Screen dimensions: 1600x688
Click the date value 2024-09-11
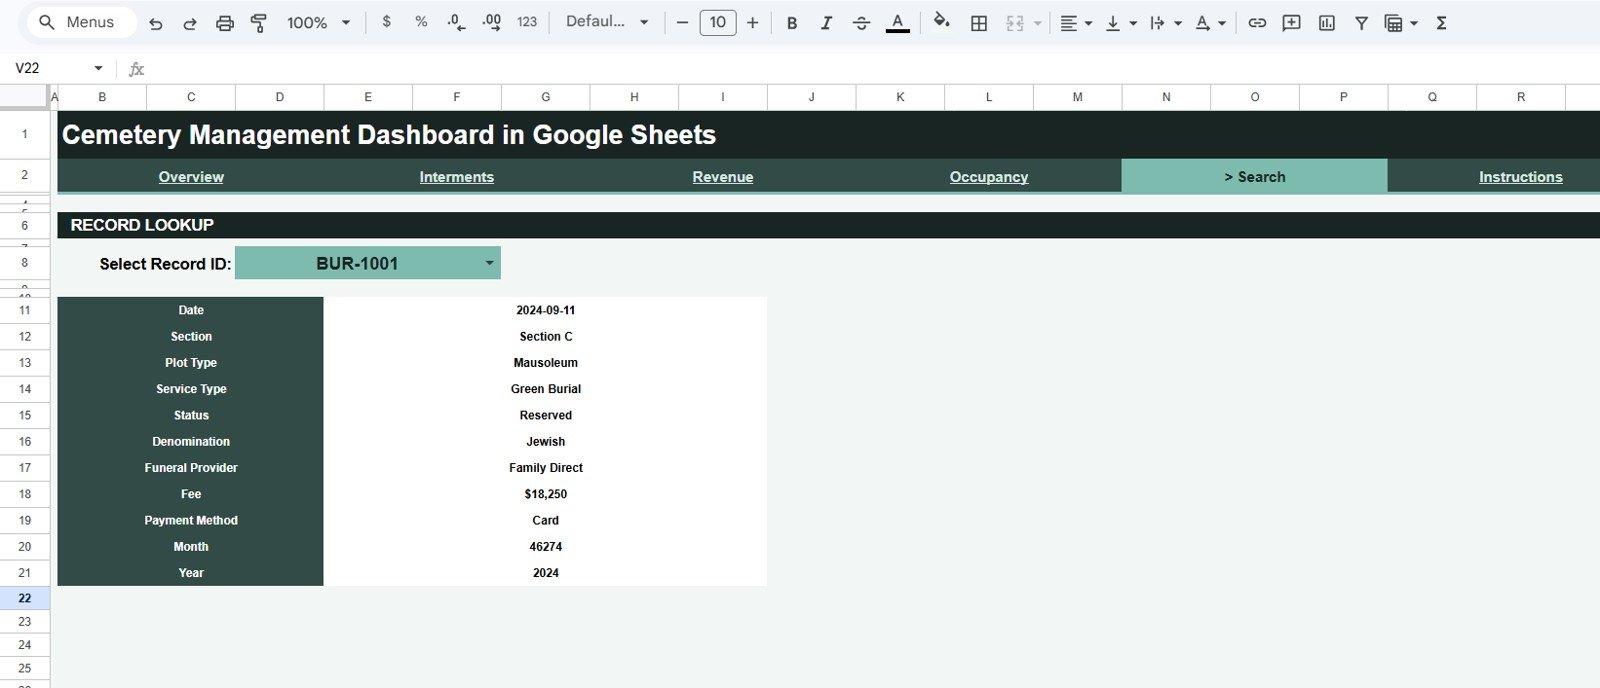tap(545, 310)
